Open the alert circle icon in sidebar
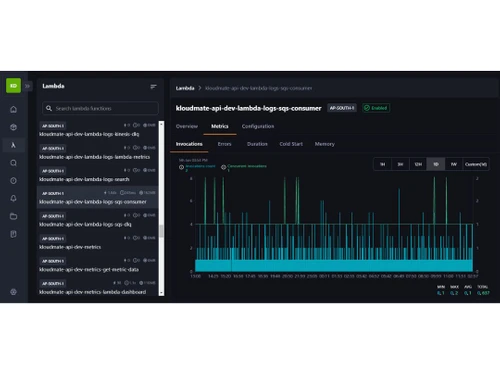 pyautogui.click(x=13, y=181)
